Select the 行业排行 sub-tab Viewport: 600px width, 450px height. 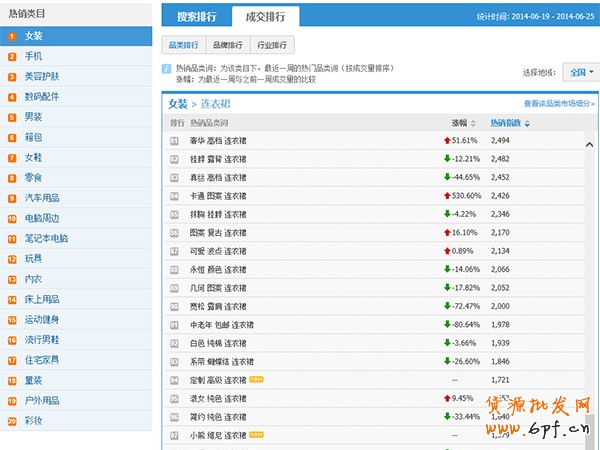coord(272,45)
